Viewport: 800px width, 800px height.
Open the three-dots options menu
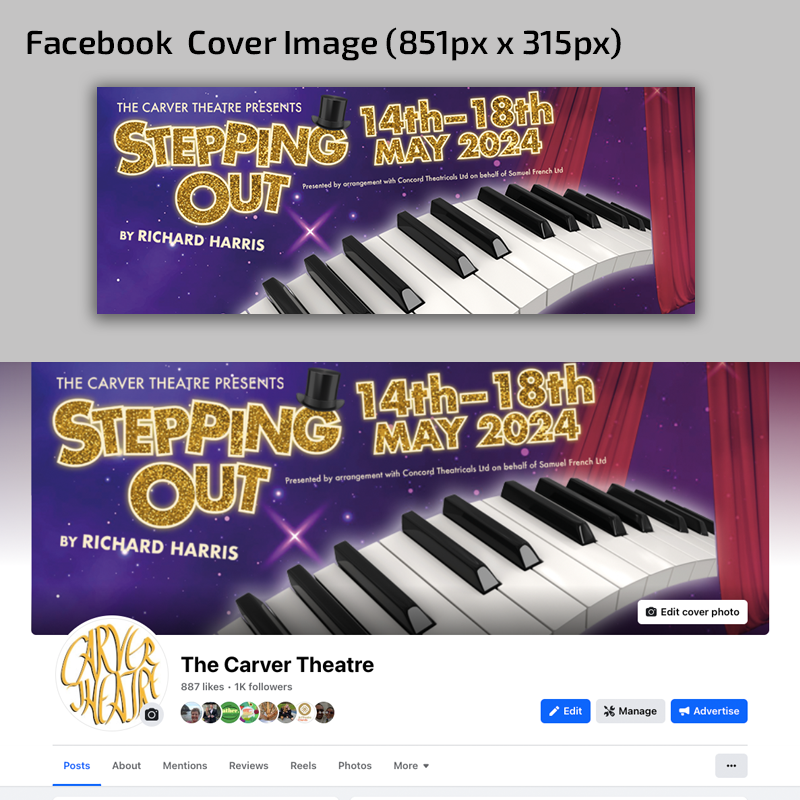click(731, 765)
